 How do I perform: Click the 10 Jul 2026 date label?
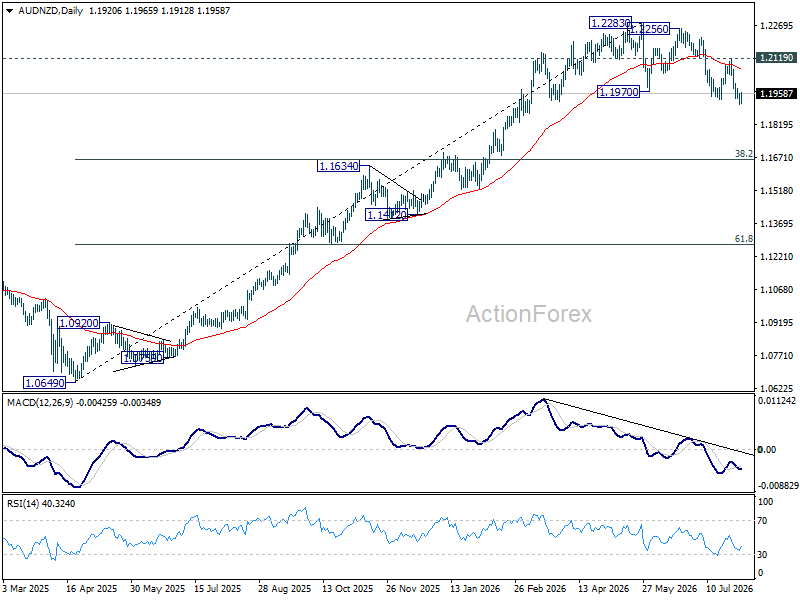click(x=730, y=589)
